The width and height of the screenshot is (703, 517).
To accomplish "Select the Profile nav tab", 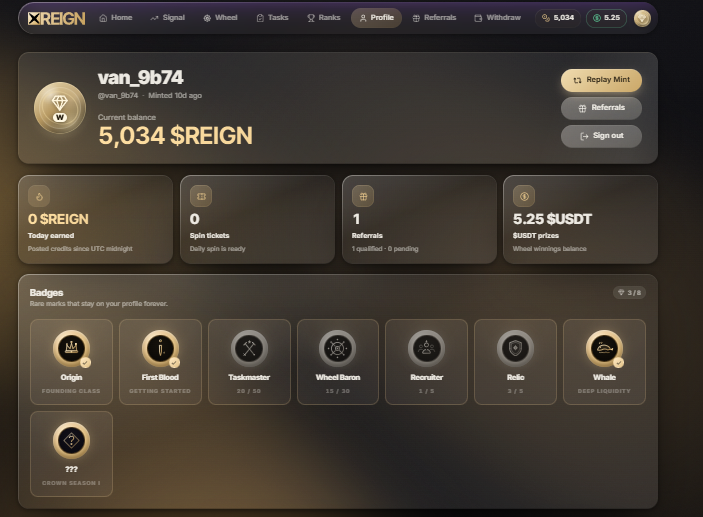I will [x=377, y=18].
